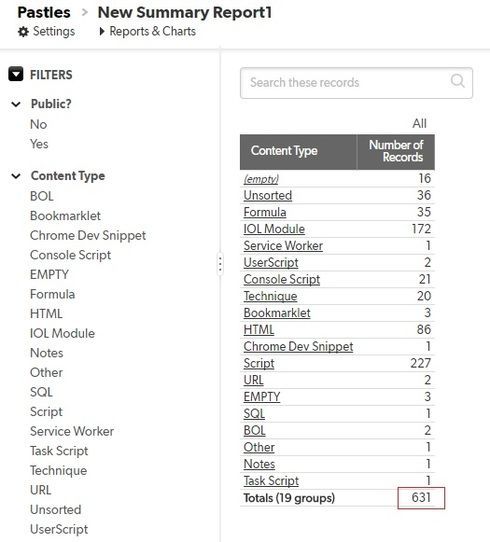This screenshot has width=490, height=542.
Task: Filter Public? by Yes
Action: pyautogui.click(x=39, y=144)
